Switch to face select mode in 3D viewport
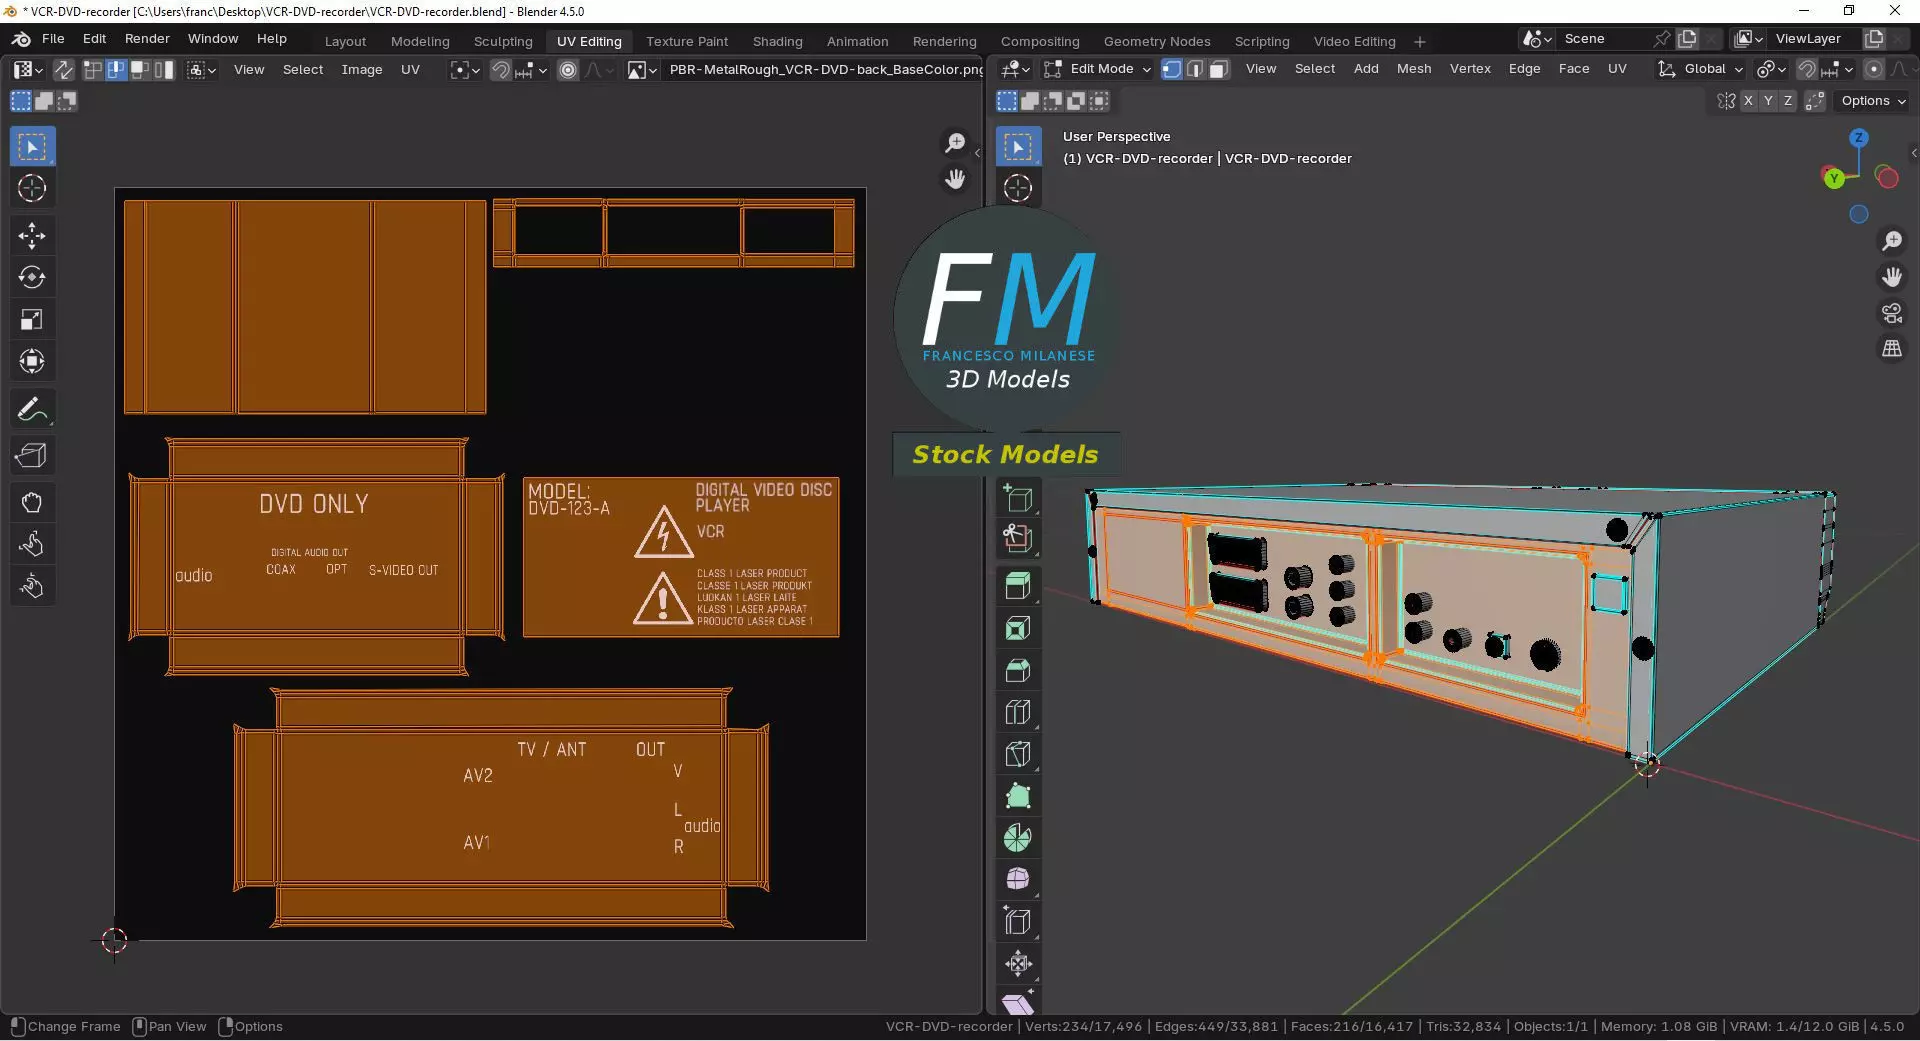 [1218, 69]
